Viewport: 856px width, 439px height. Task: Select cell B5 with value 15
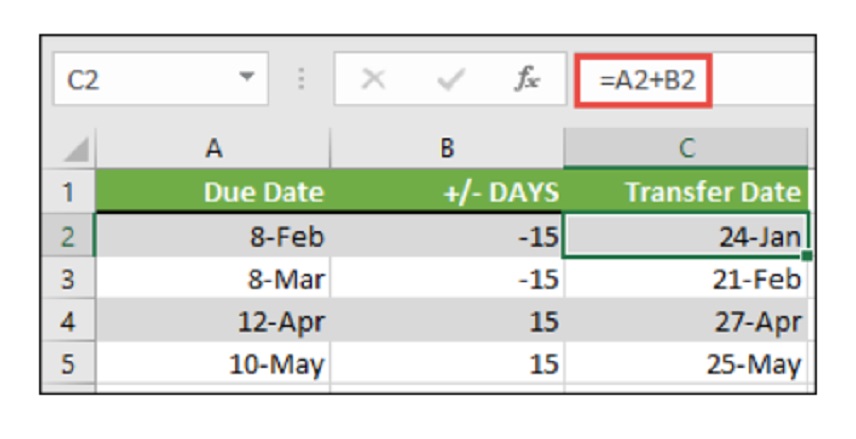447,364
